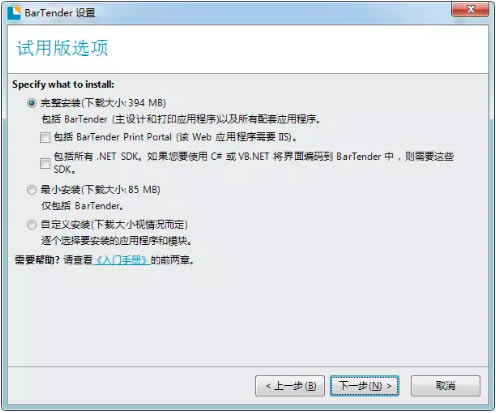Click the 'BarTender 设置' title bar text

coord(60,13)
